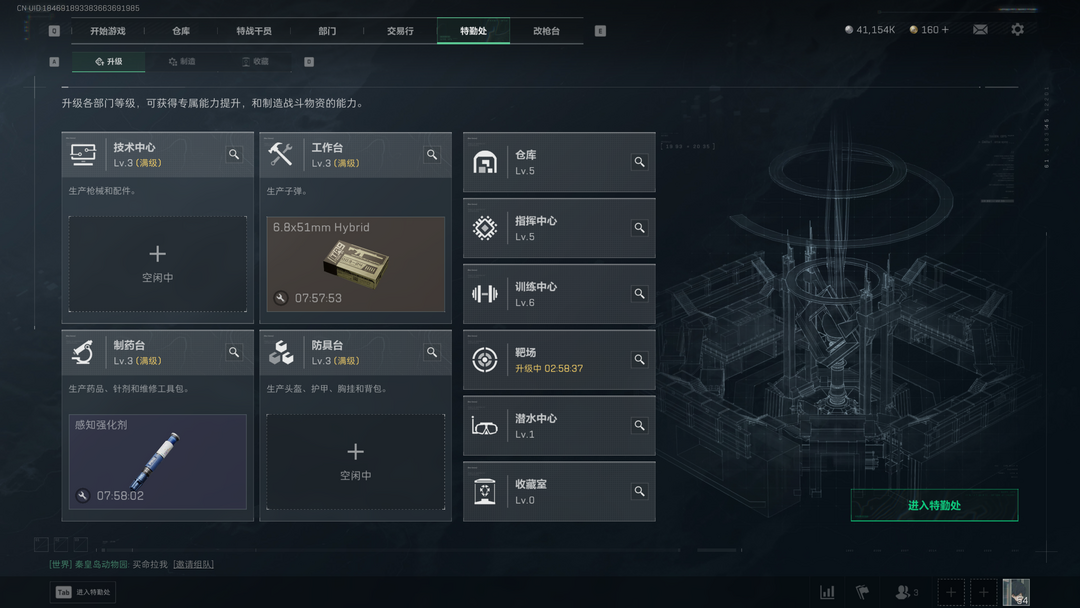Click the player avatar thumbnail
This screenshot has width=1080, height=608.
click(x=1016, y=592)
